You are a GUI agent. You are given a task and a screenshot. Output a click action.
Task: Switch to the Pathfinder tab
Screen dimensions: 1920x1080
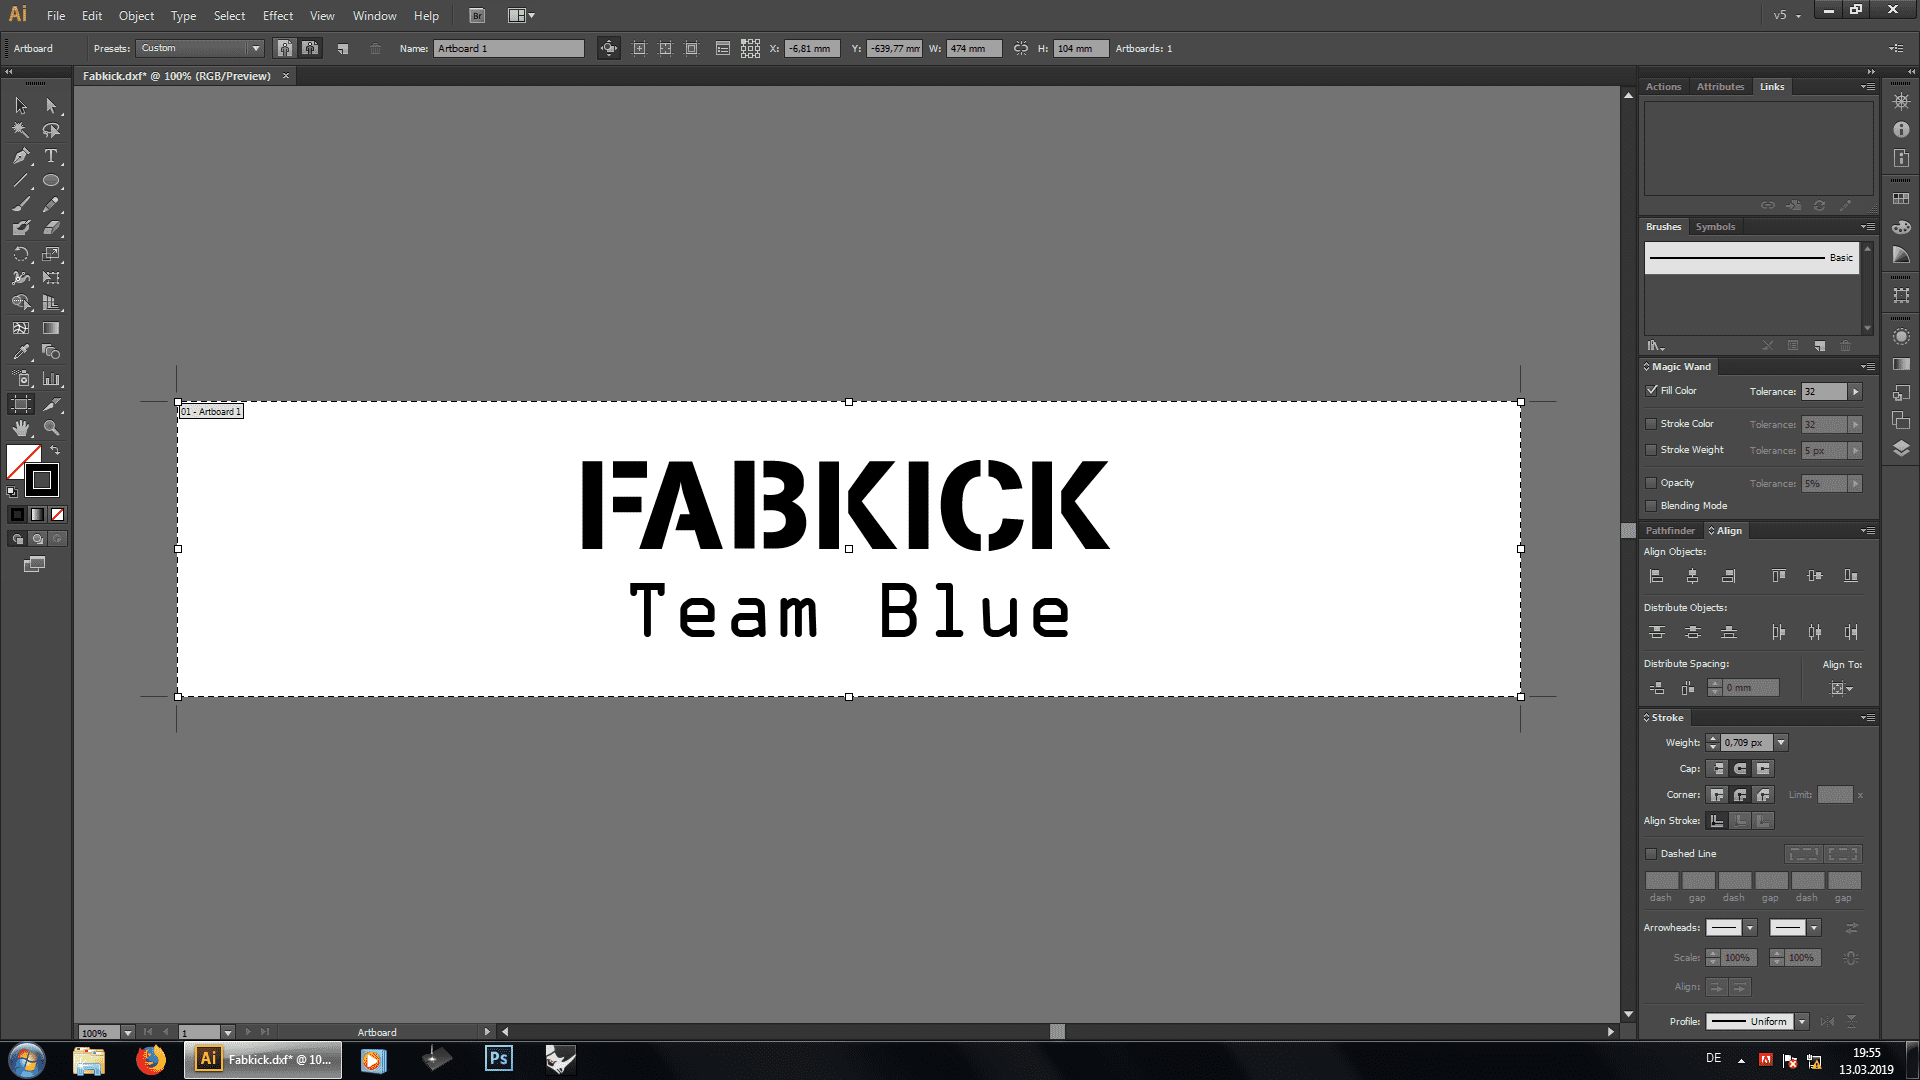pos(1670,531)
